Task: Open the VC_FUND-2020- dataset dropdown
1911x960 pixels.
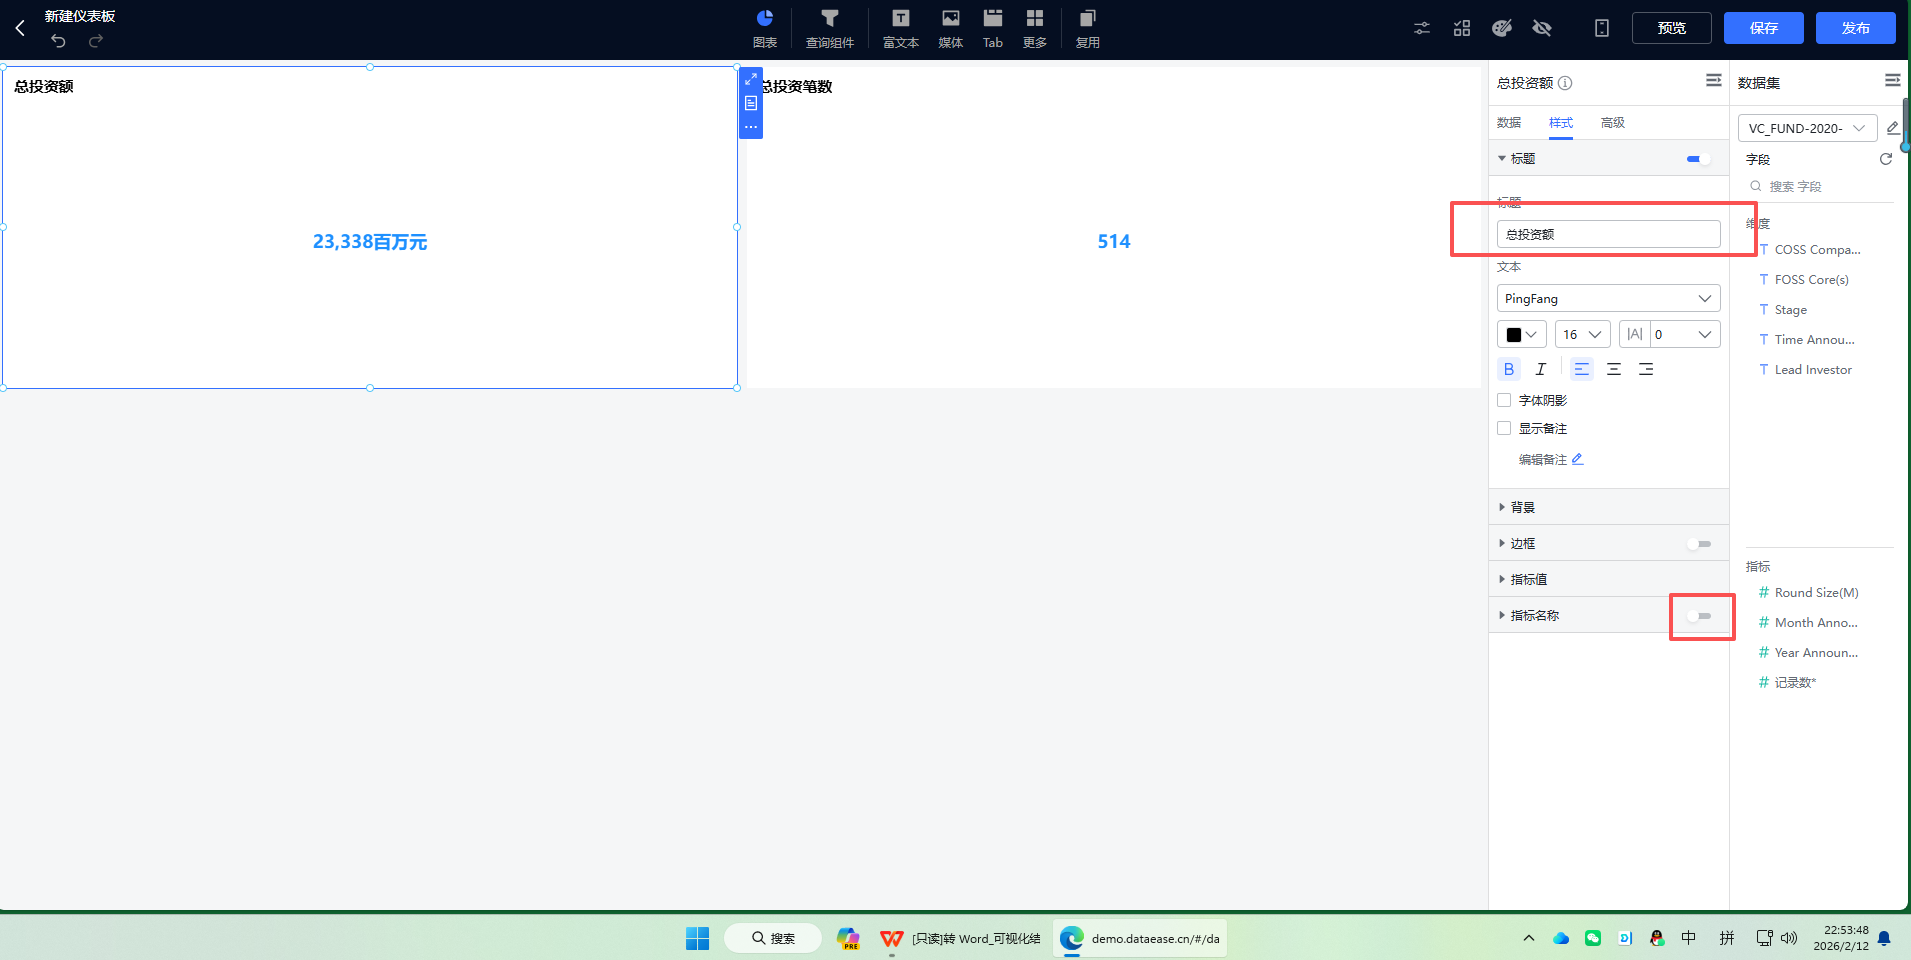Action: pos(1807,128)
